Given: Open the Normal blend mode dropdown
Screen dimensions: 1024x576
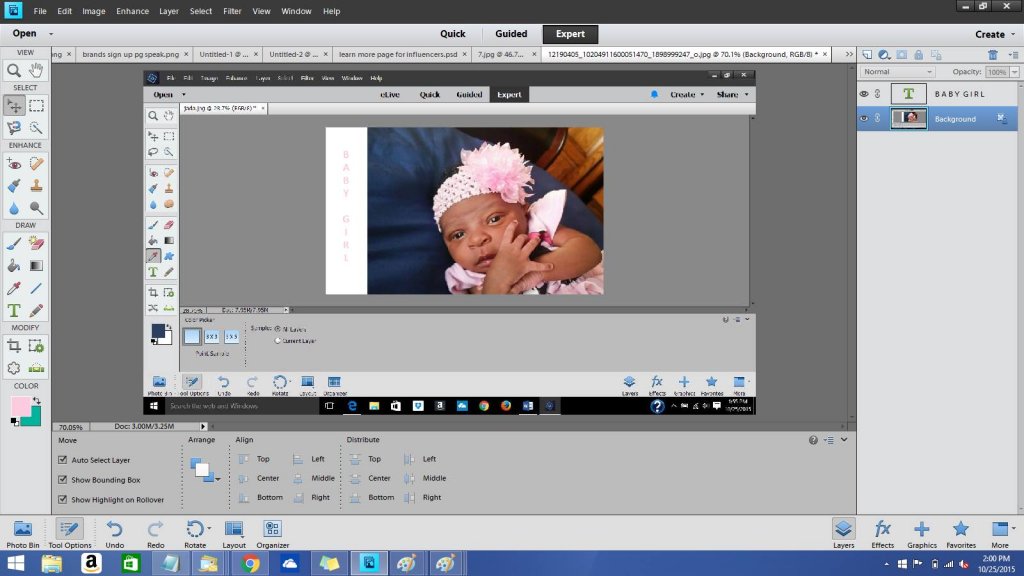Looking at the screenshot, I should (898, 72).
